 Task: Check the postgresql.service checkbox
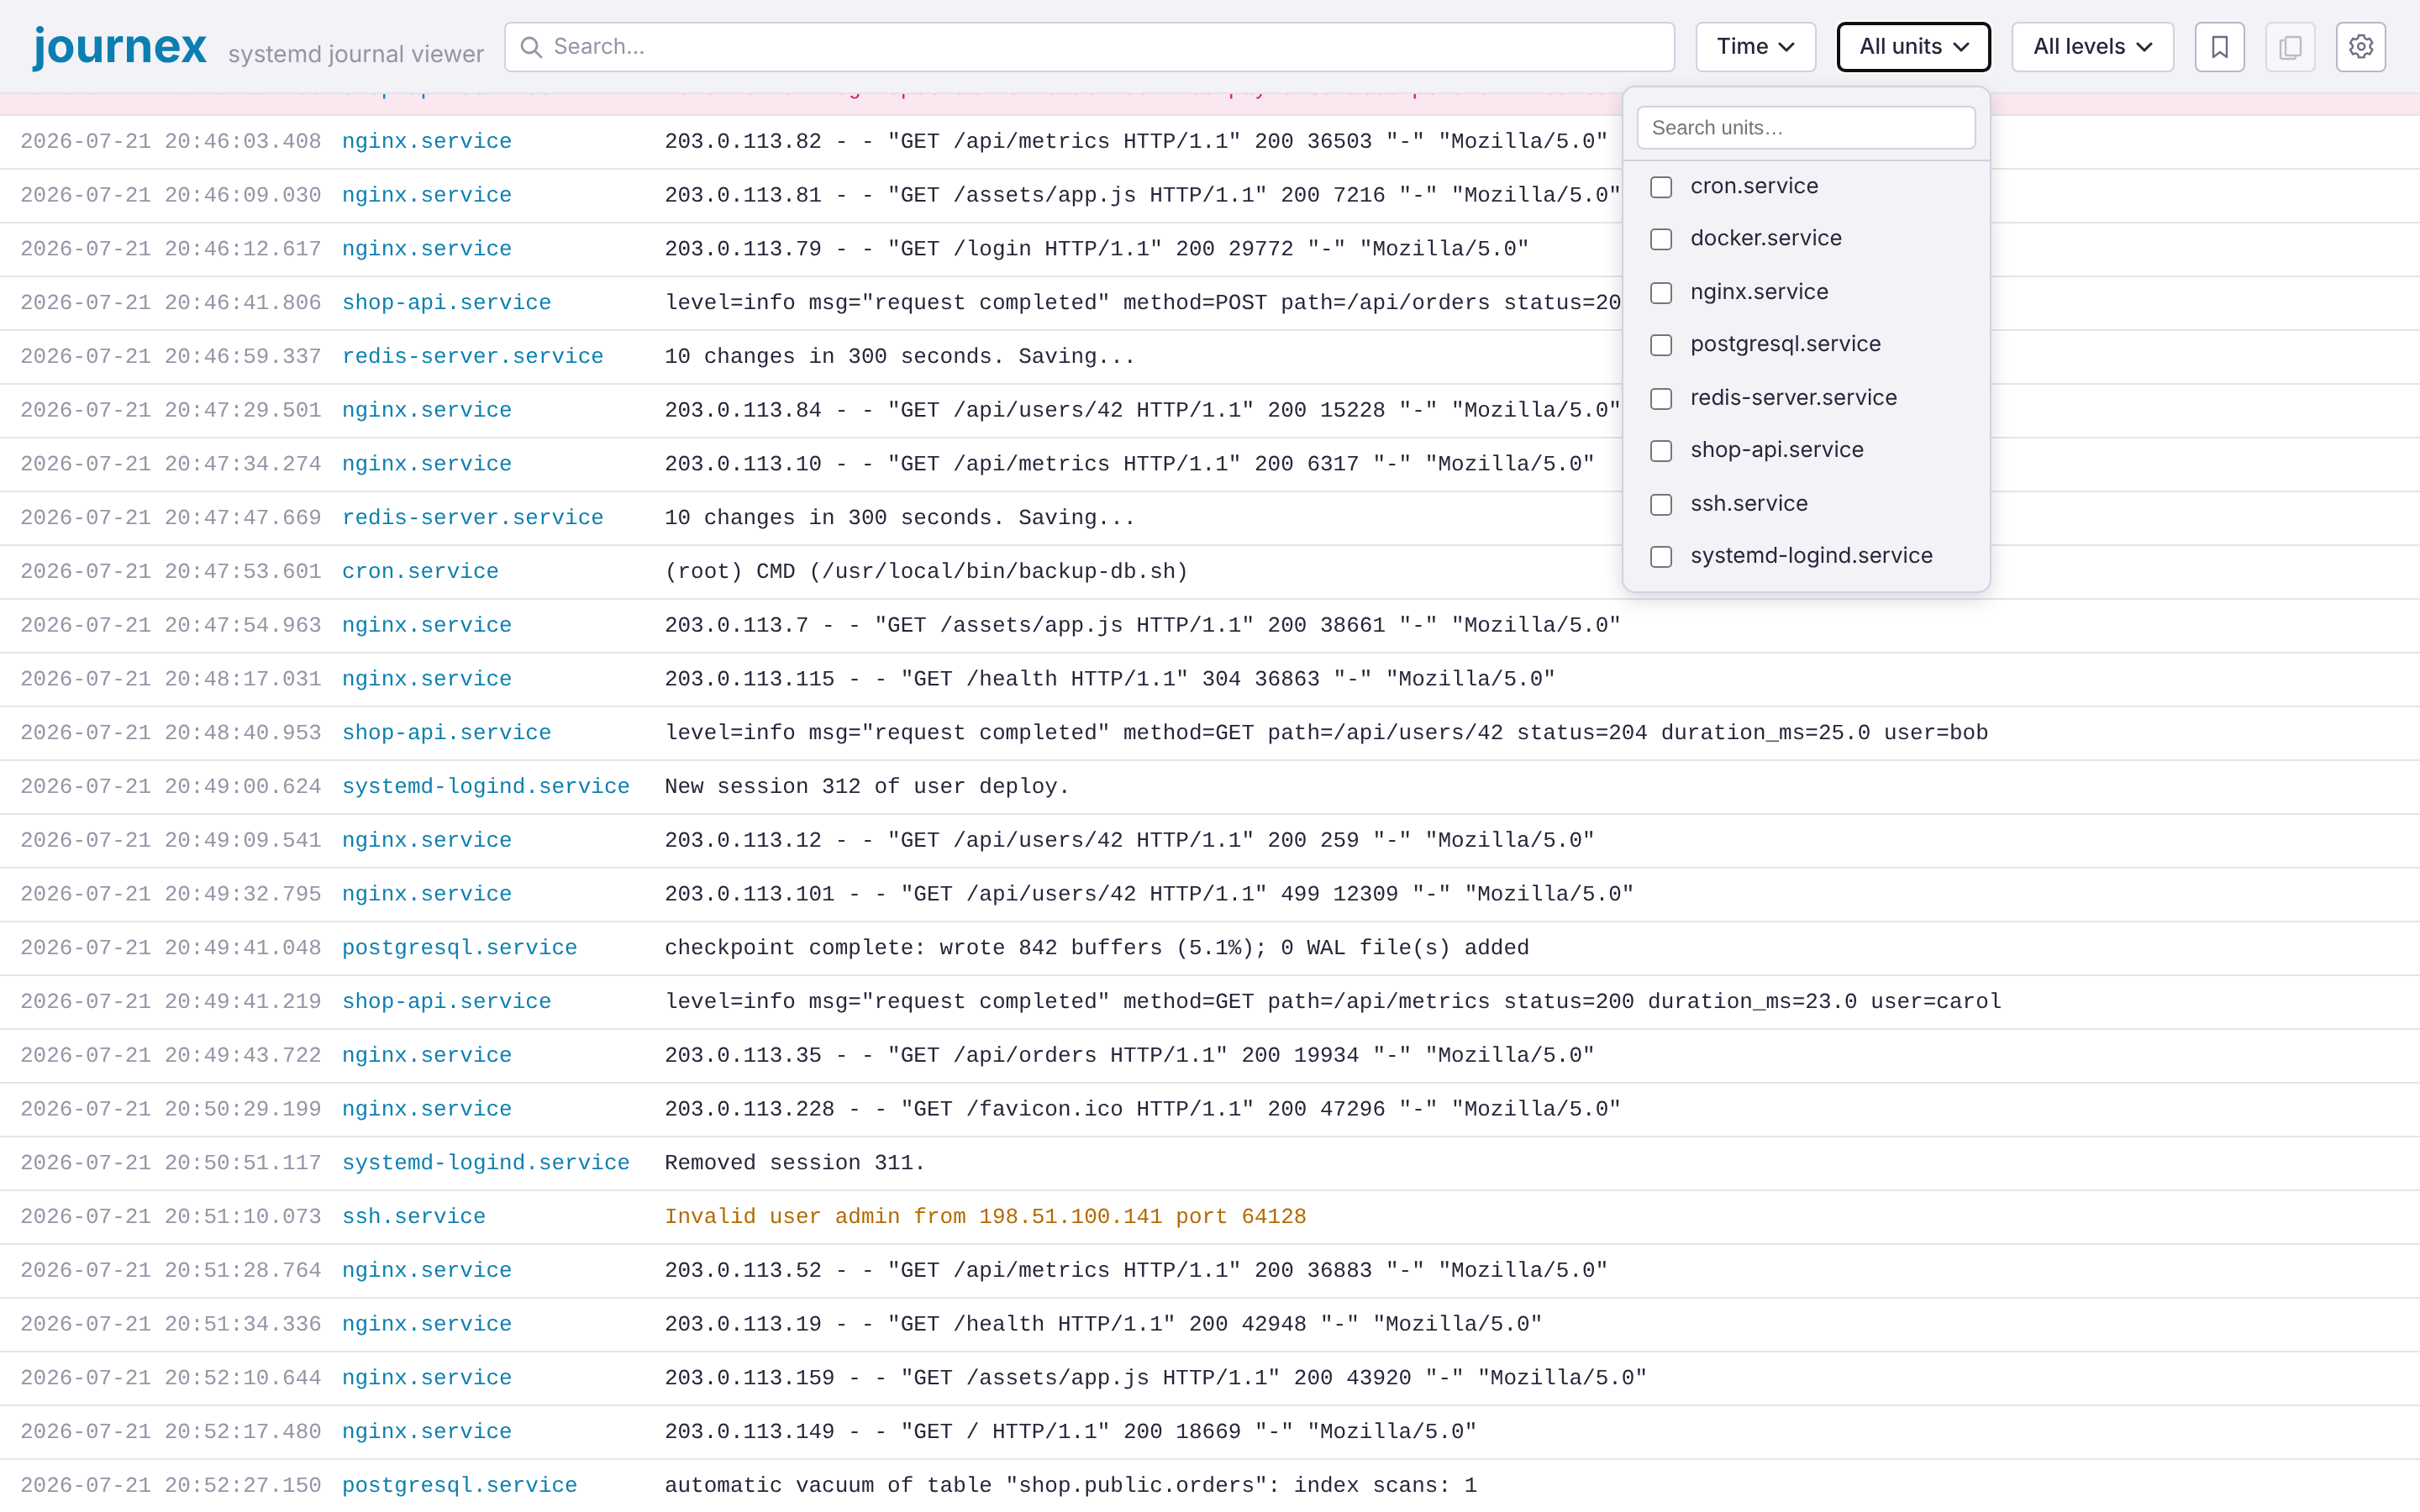tap(1661, 345)
